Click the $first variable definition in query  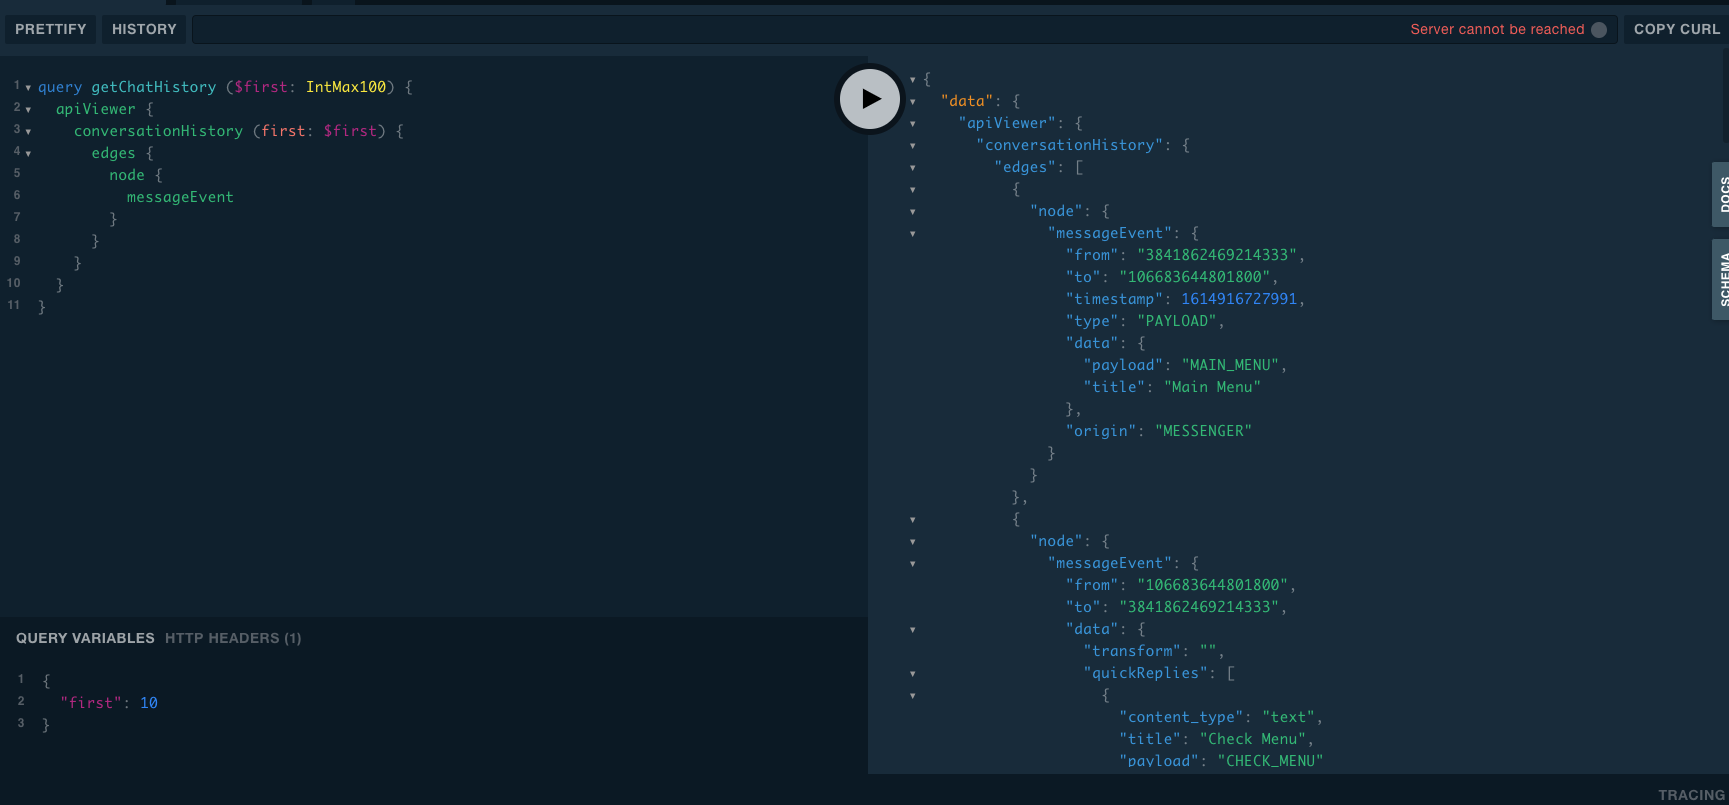point(260,87)
